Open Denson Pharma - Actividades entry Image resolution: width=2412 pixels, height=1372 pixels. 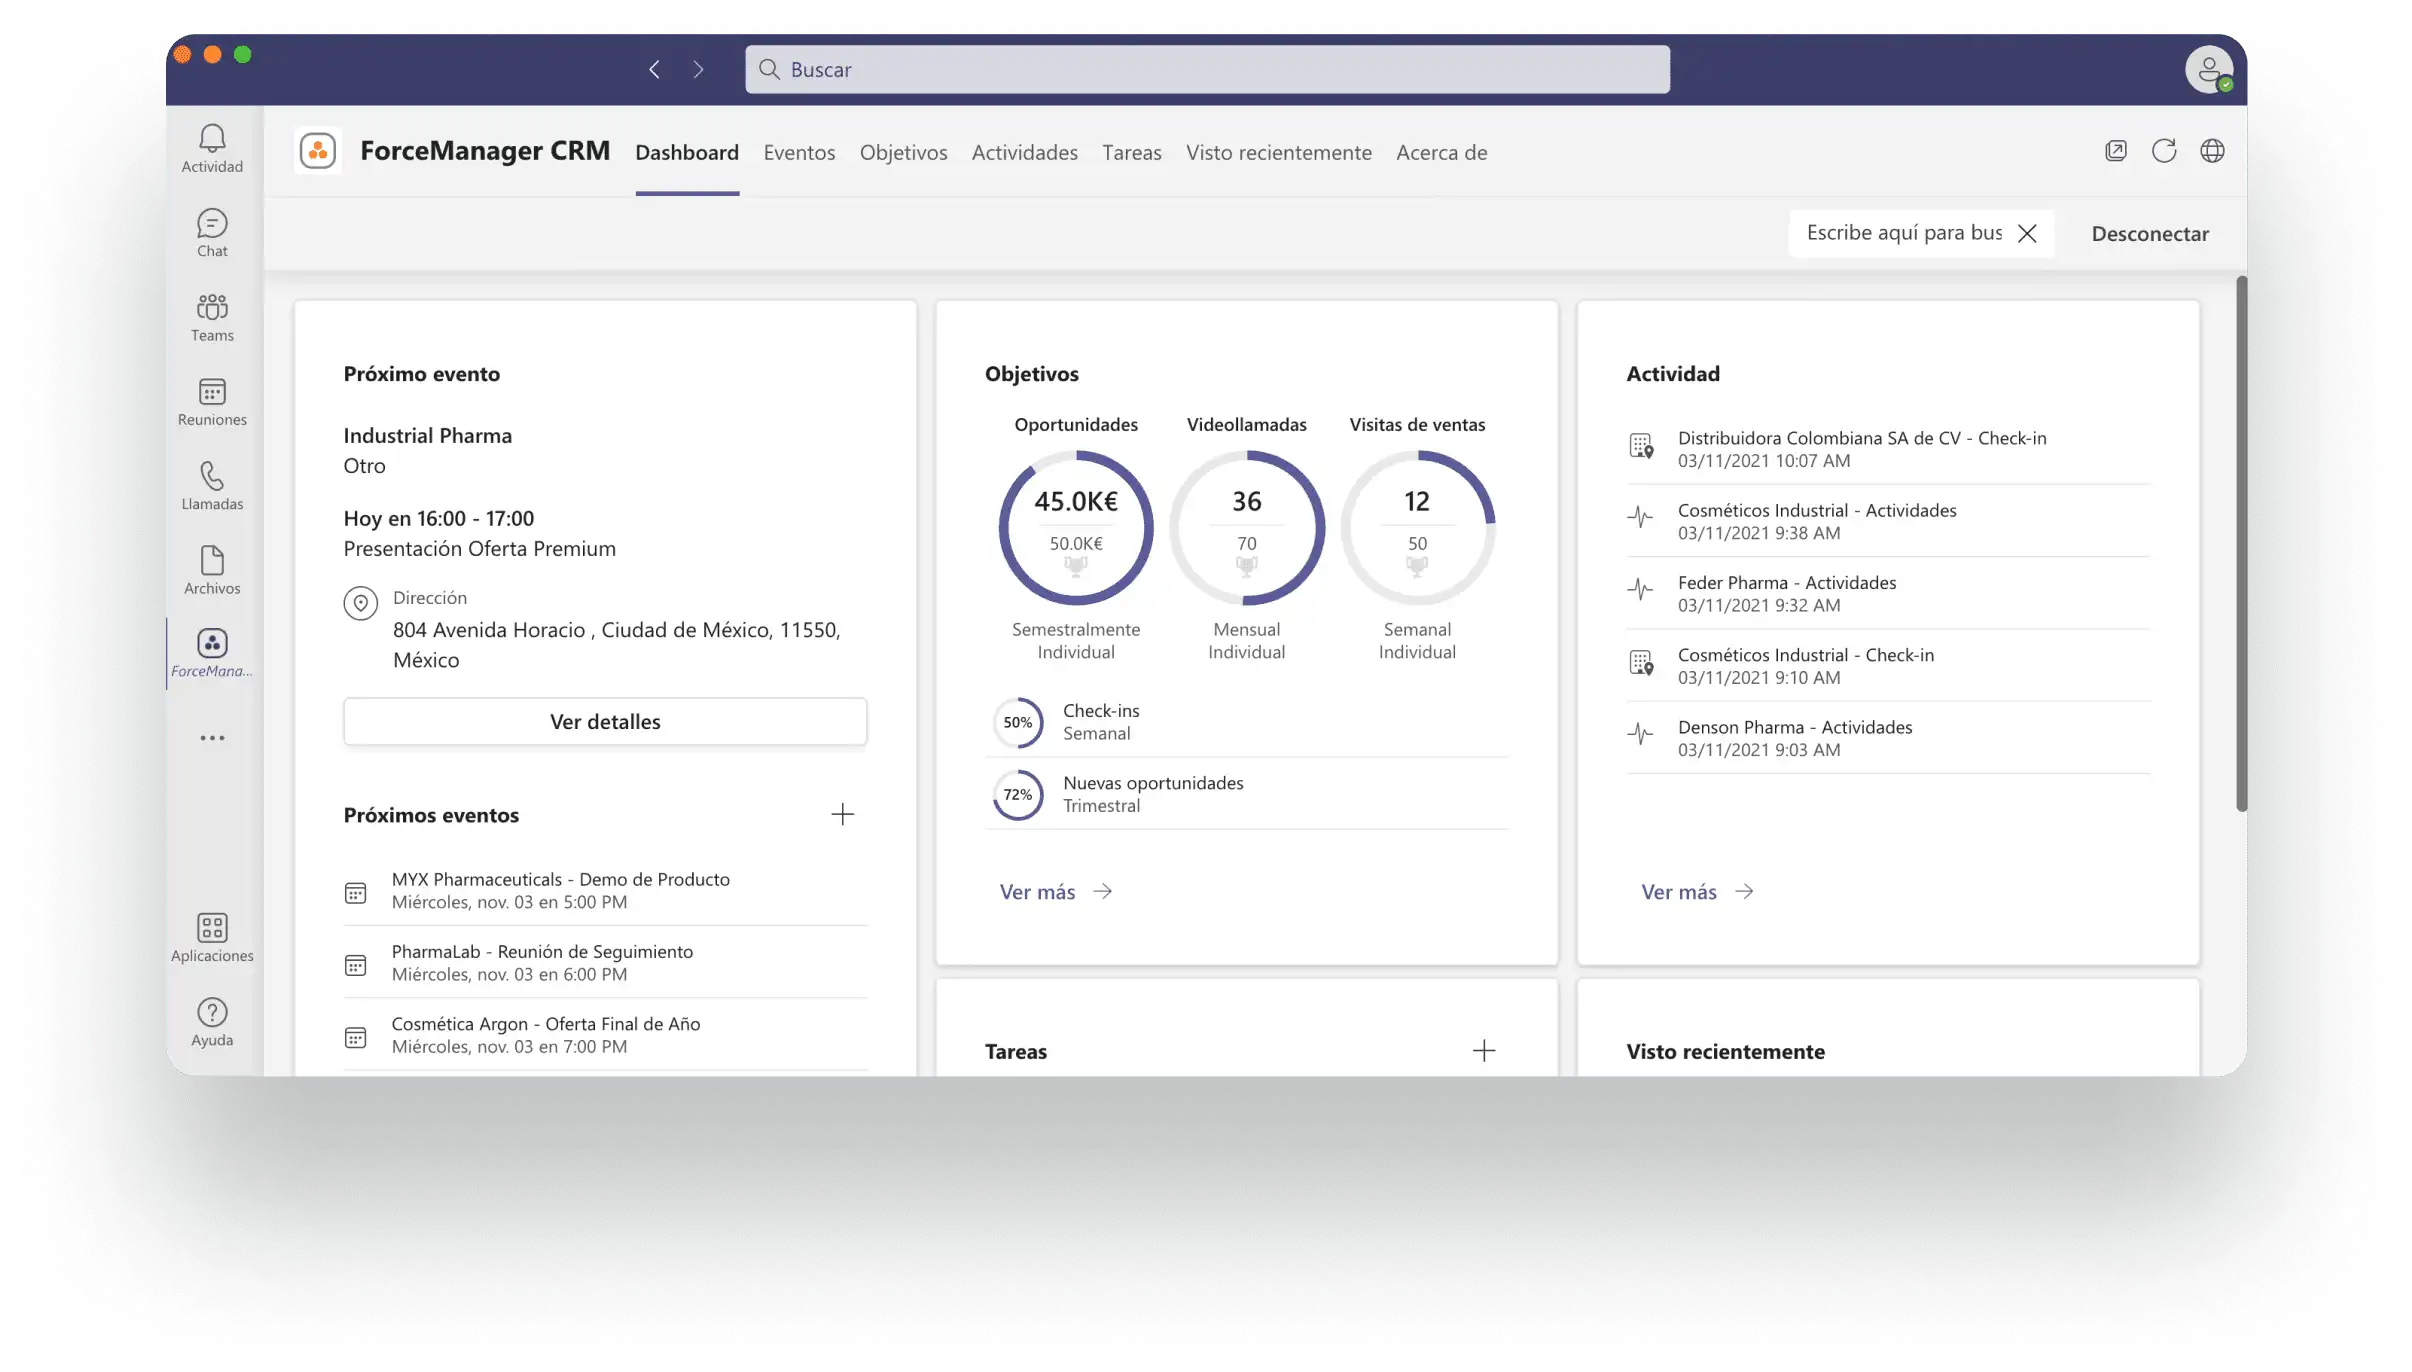pyautogui.click(x=1888, y=738)
